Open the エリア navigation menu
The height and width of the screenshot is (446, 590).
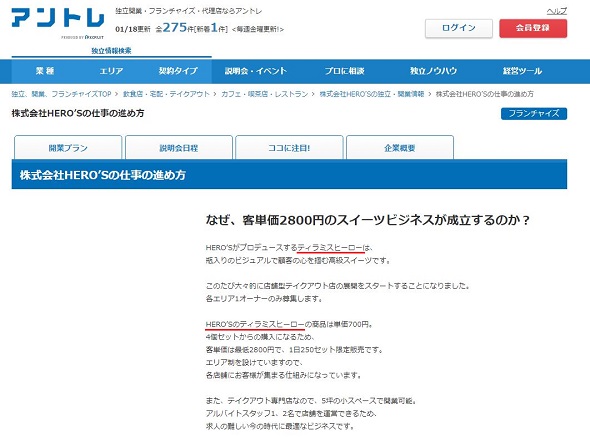point(111,71)
